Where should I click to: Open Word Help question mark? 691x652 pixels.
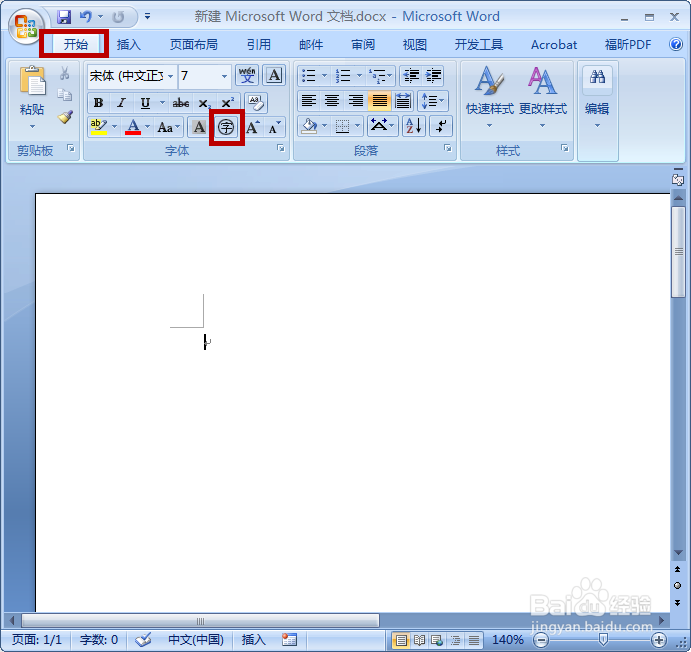tap(676, 44)
